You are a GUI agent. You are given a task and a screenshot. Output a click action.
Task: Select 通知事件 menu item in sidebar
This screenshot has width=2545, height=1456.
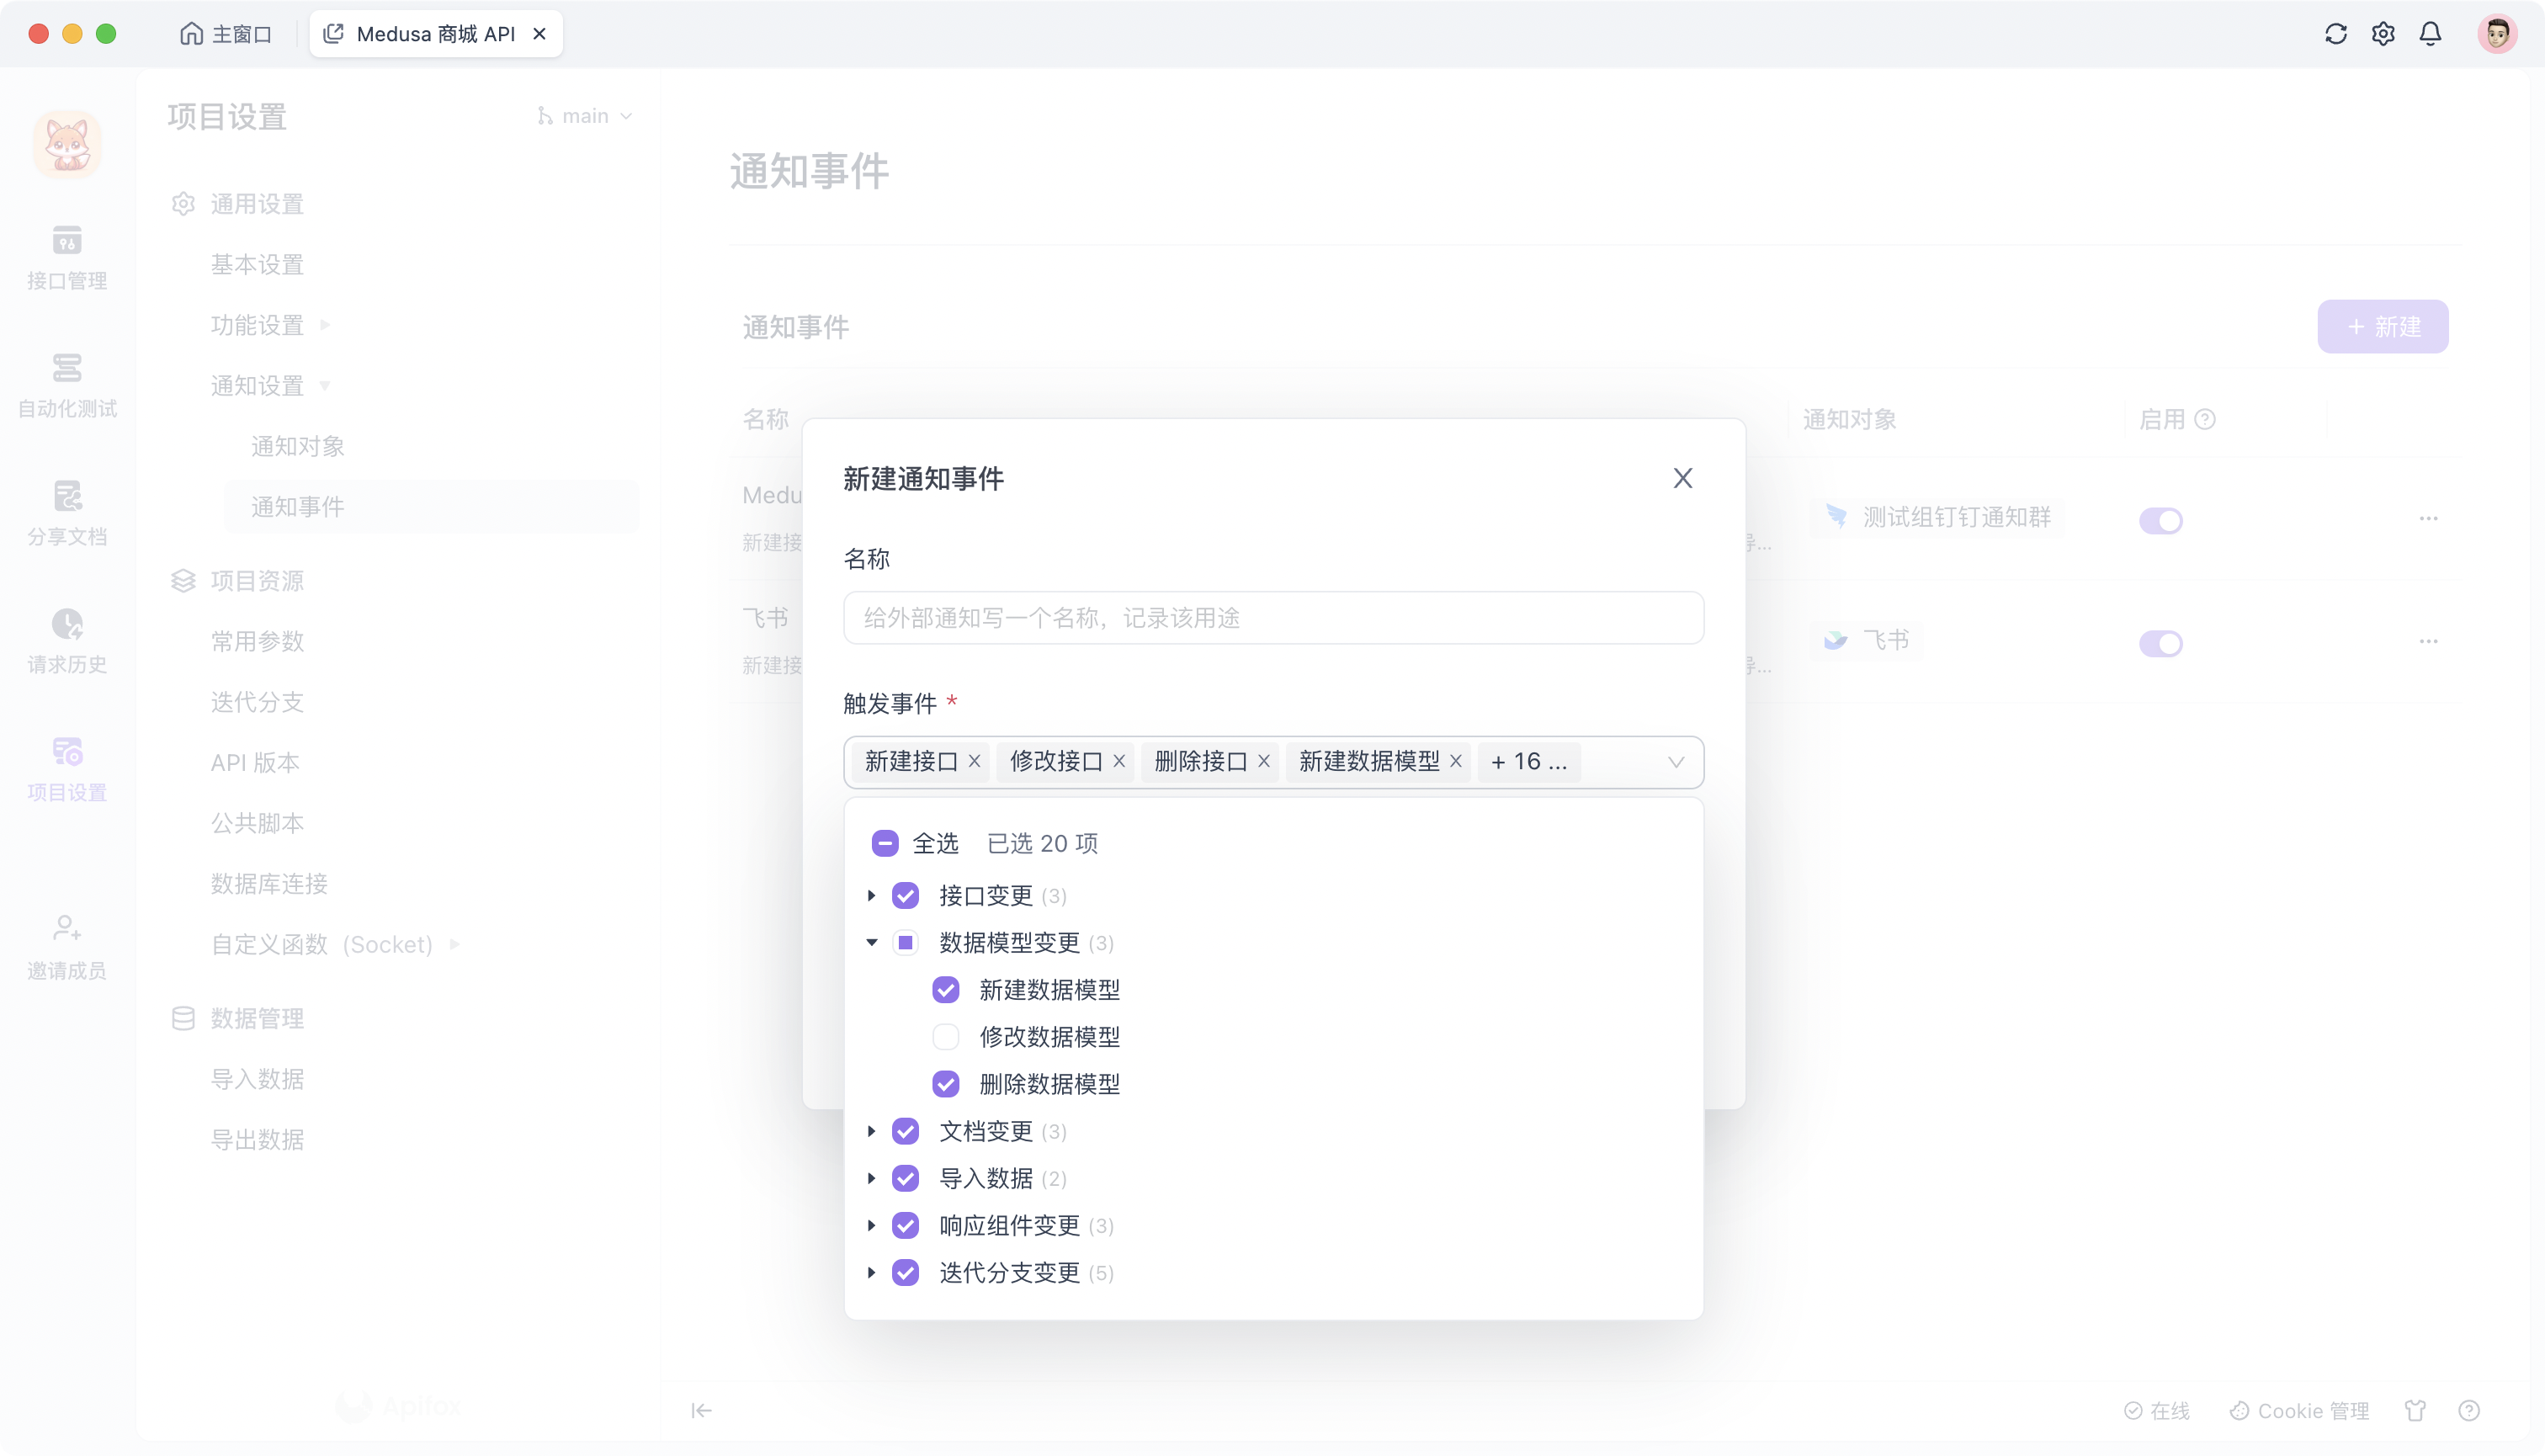(x=297, y=505)
